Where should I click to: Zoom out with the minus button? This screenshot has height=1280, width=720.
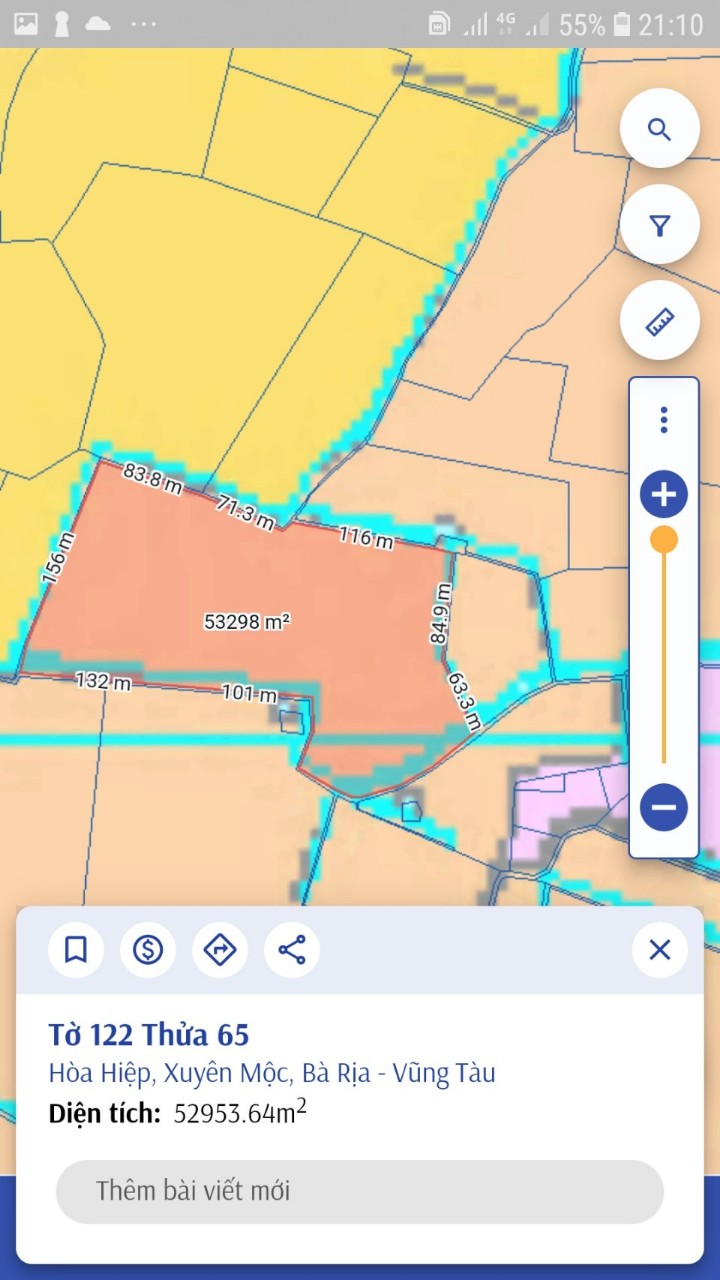(664, 807)
